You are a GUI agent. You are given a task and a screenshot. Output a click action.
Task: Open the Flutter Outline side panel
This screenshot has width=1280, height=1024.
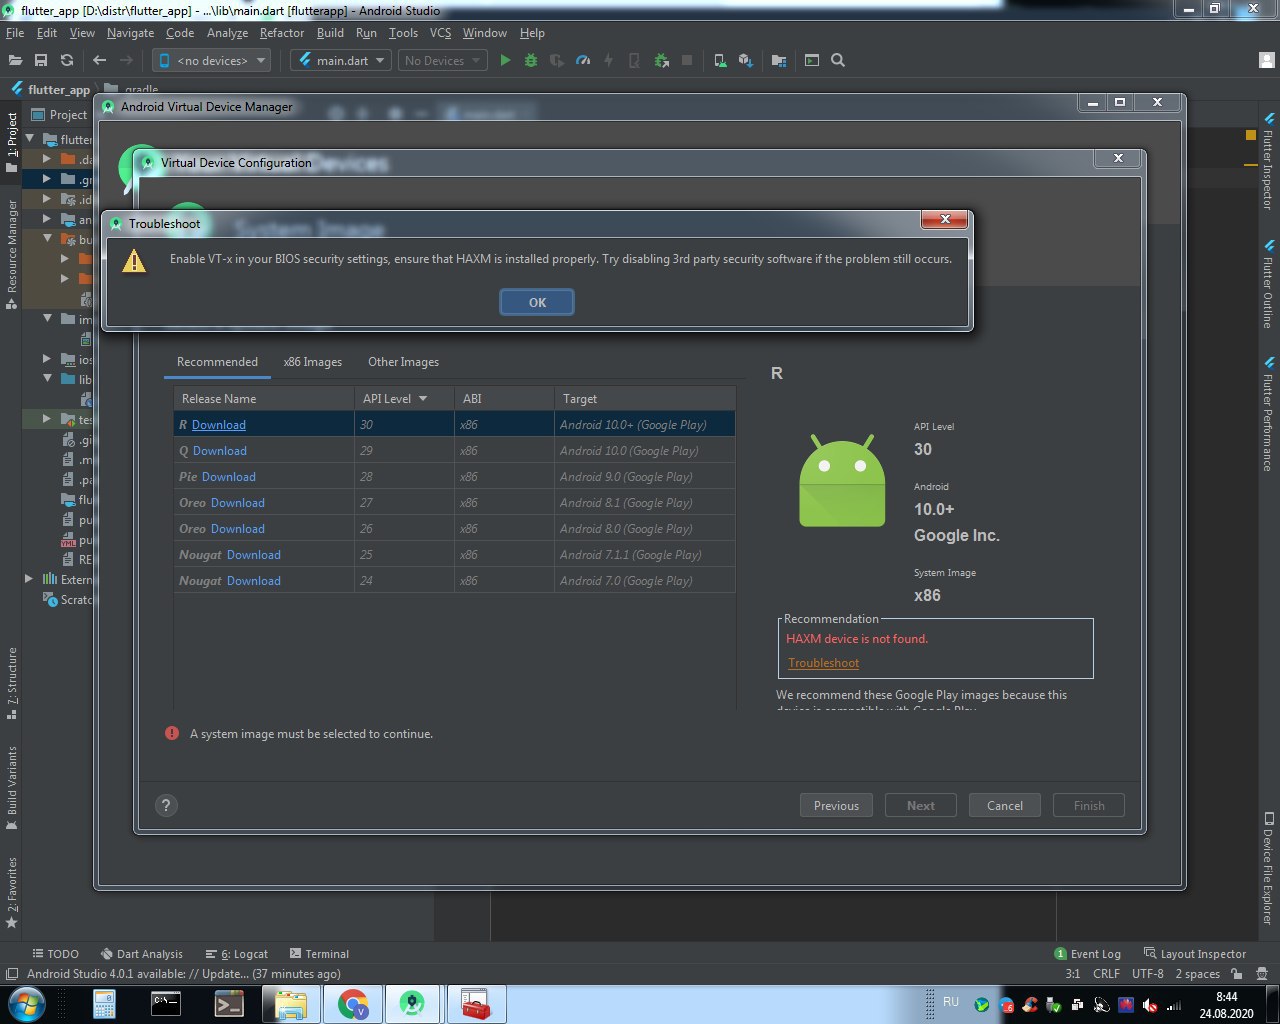click(1268, 285)
